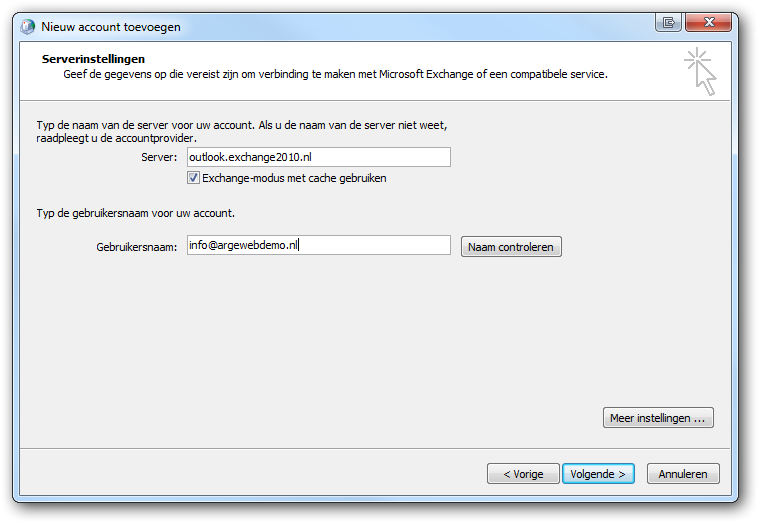This screenshot has height=523, width=759.
Task: Click into the Server input field
Action: click(x=318, y=157)
